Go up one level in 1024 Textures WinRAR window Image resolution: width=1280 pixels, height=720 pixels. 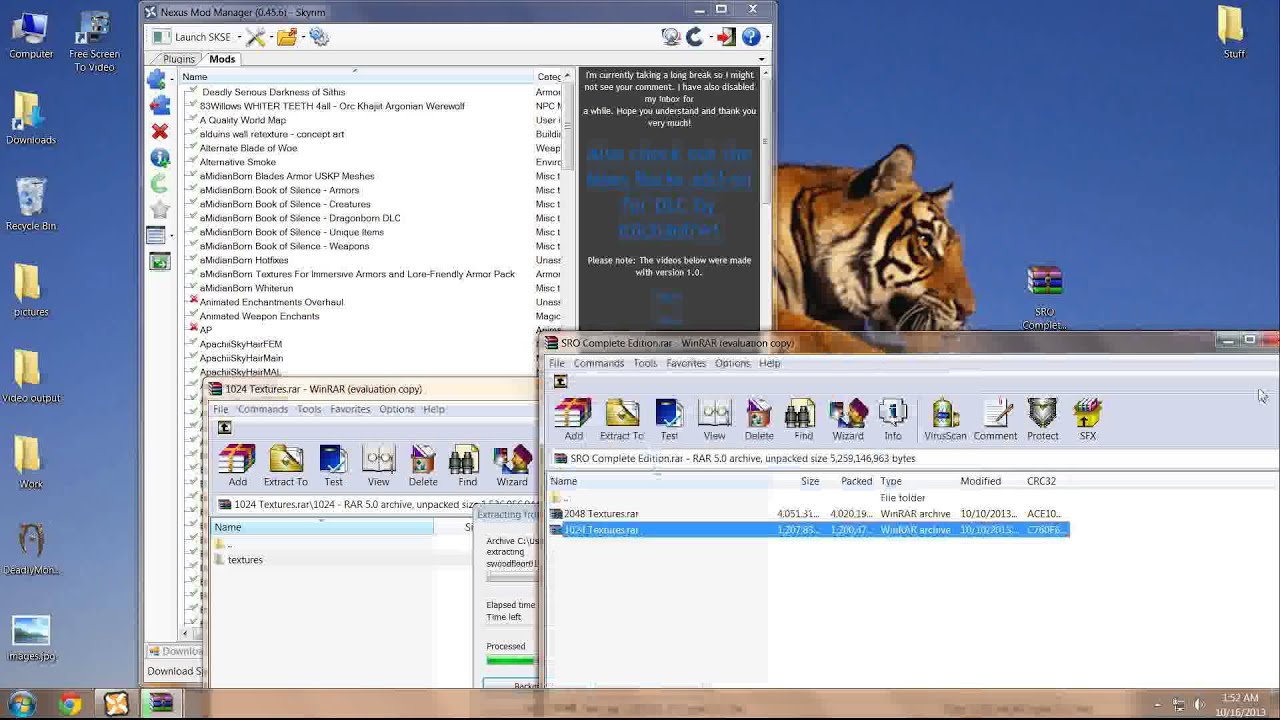click(x=225, y=427)
